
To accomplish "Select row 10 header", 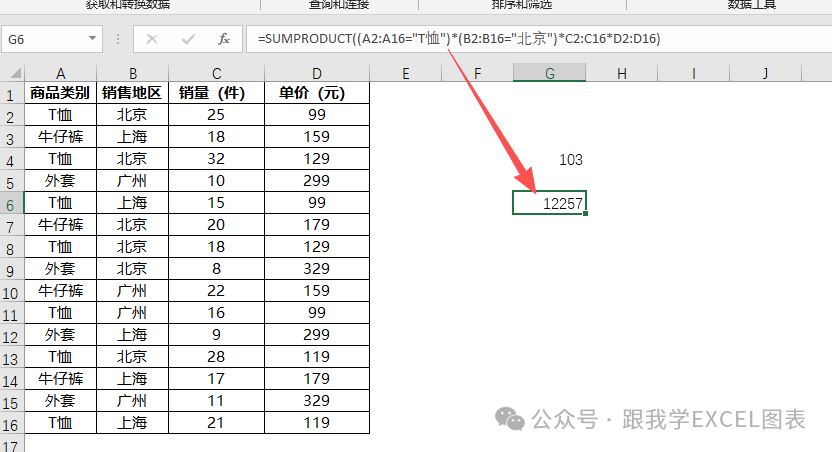I will [x=11, y=293].
